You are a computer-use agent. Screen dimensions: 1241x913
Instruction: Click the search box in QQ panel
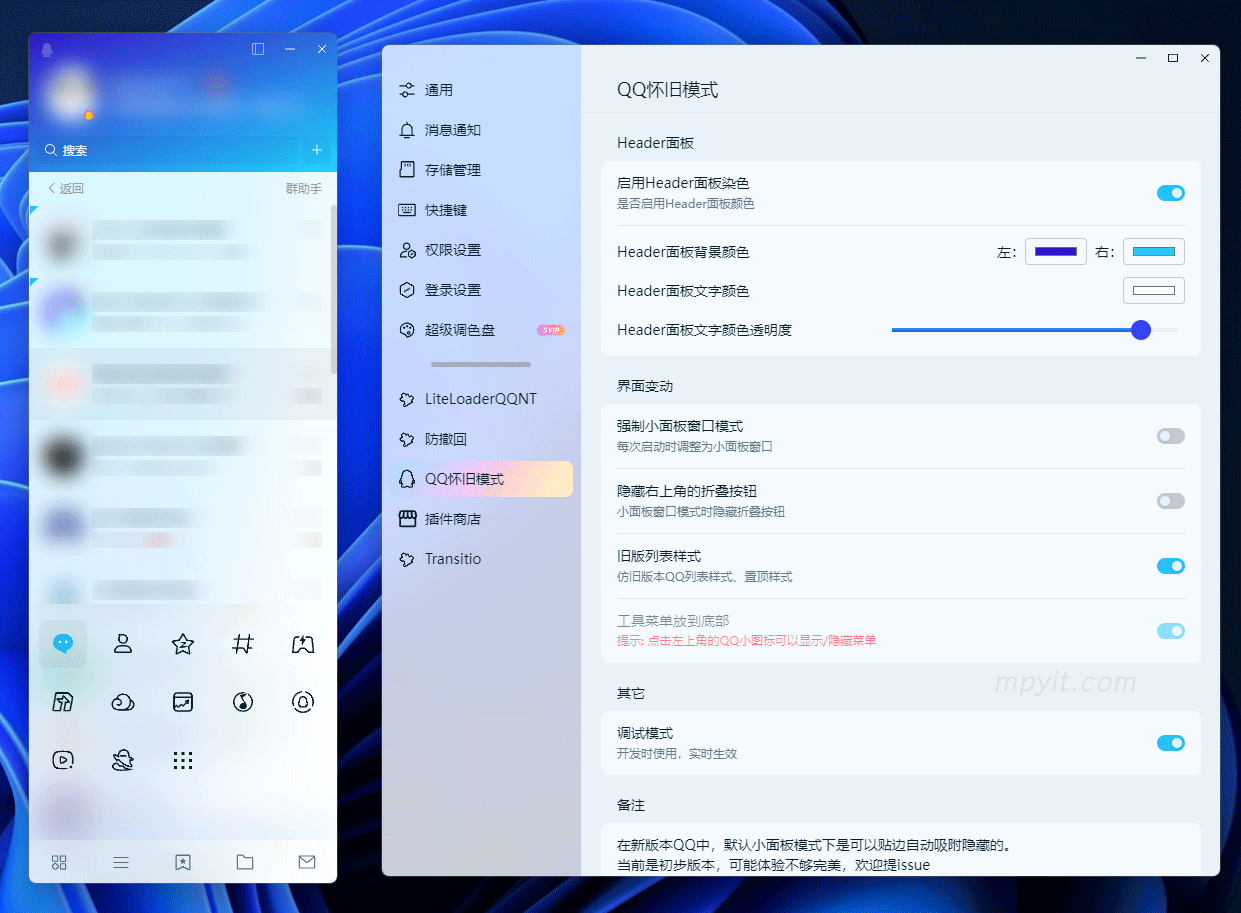(167, 150)
